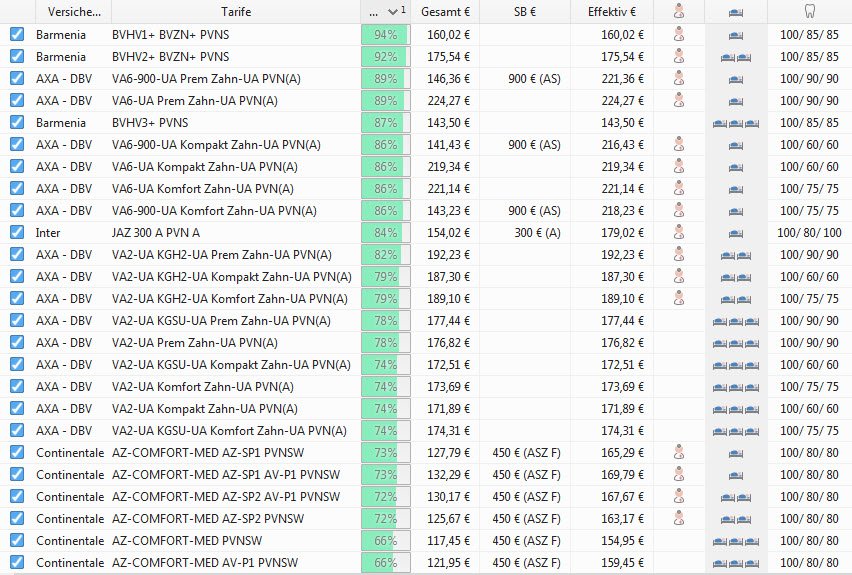Uncheck checkbox for Inter JAZ 300 A

tap(17, 232)
